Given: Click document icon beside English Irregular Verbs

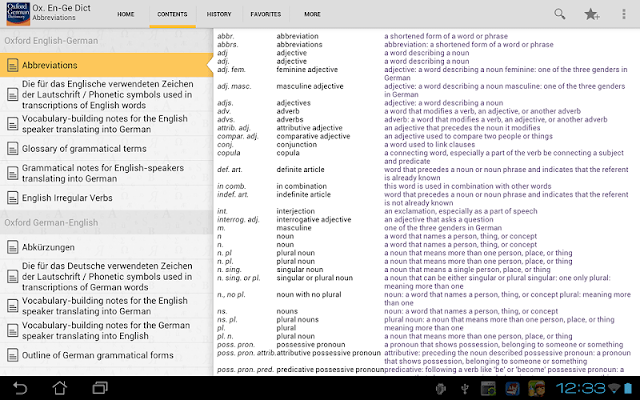Looking at the screenshot, I should click(13, 198).
